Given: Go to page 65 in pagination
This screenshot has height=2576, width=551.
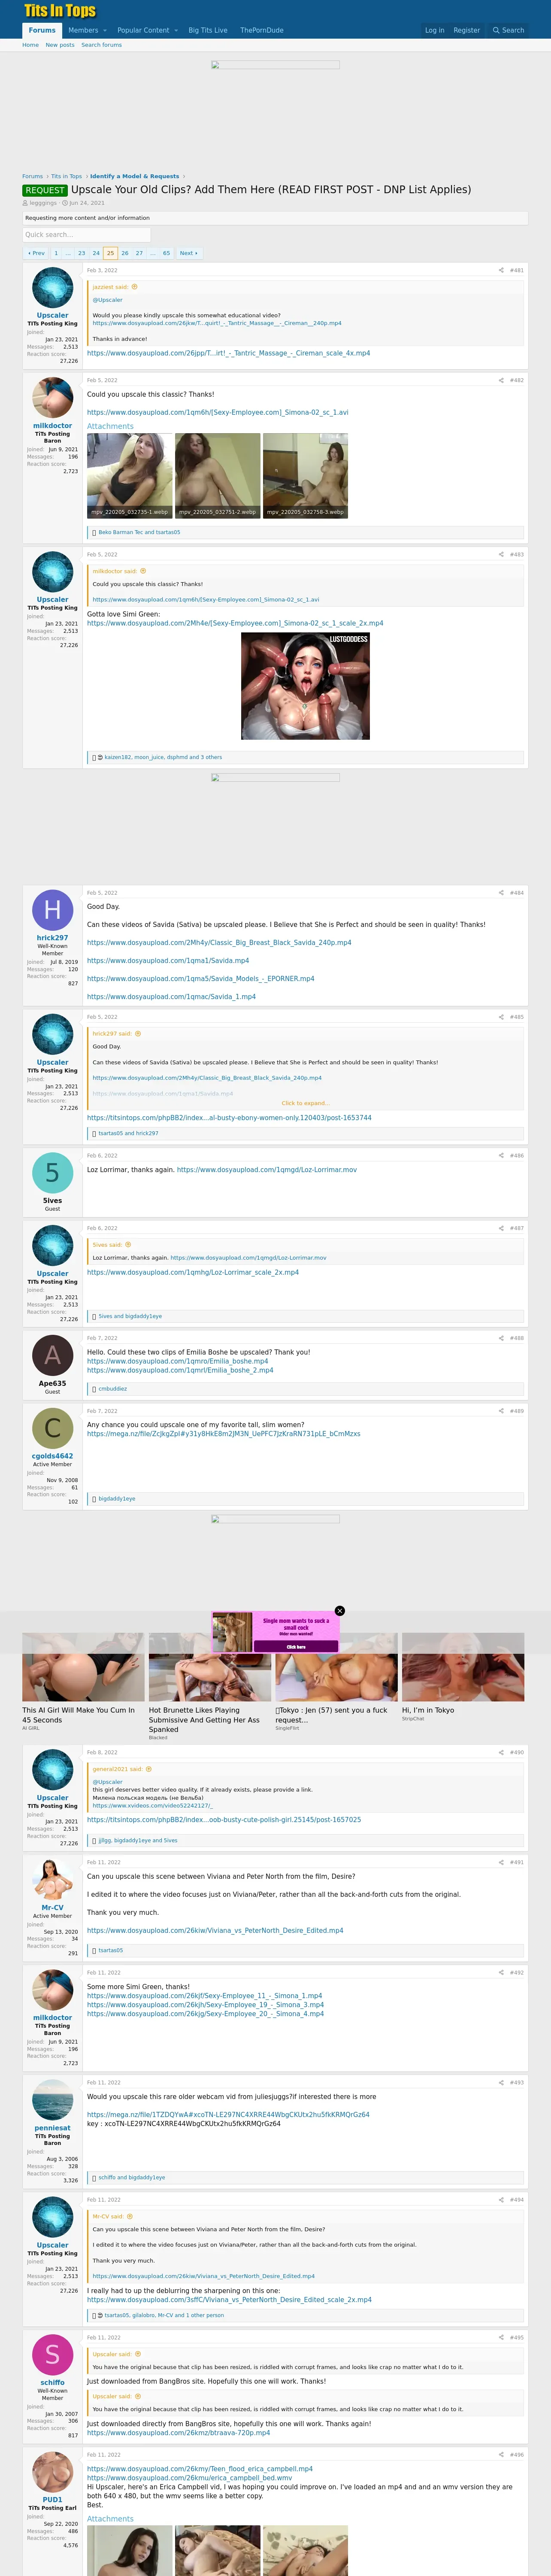Looking at the screenshot, I should pos(166,253).
